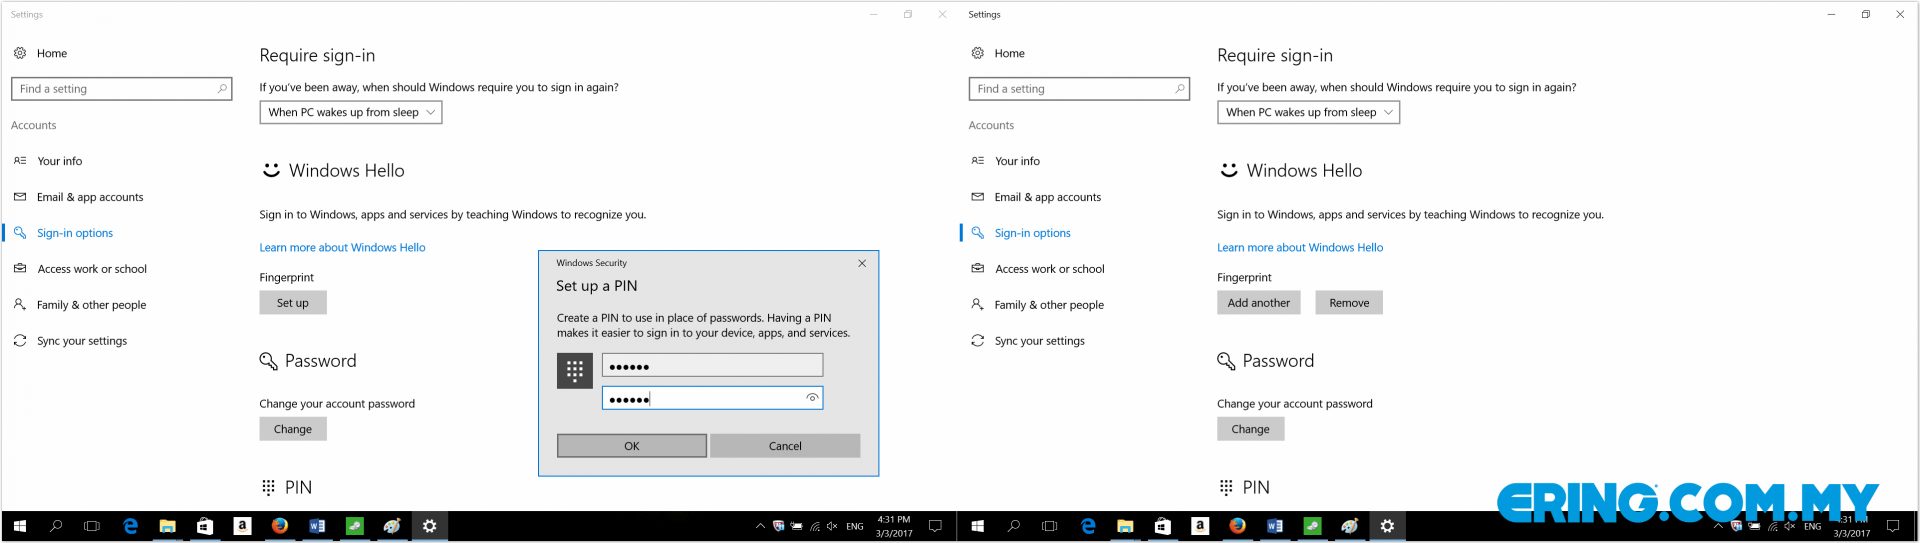The width and height of the screenshot is (1920, 543).
Task: Click the volume icon in left taskbar tray
Action: [832, 526]
